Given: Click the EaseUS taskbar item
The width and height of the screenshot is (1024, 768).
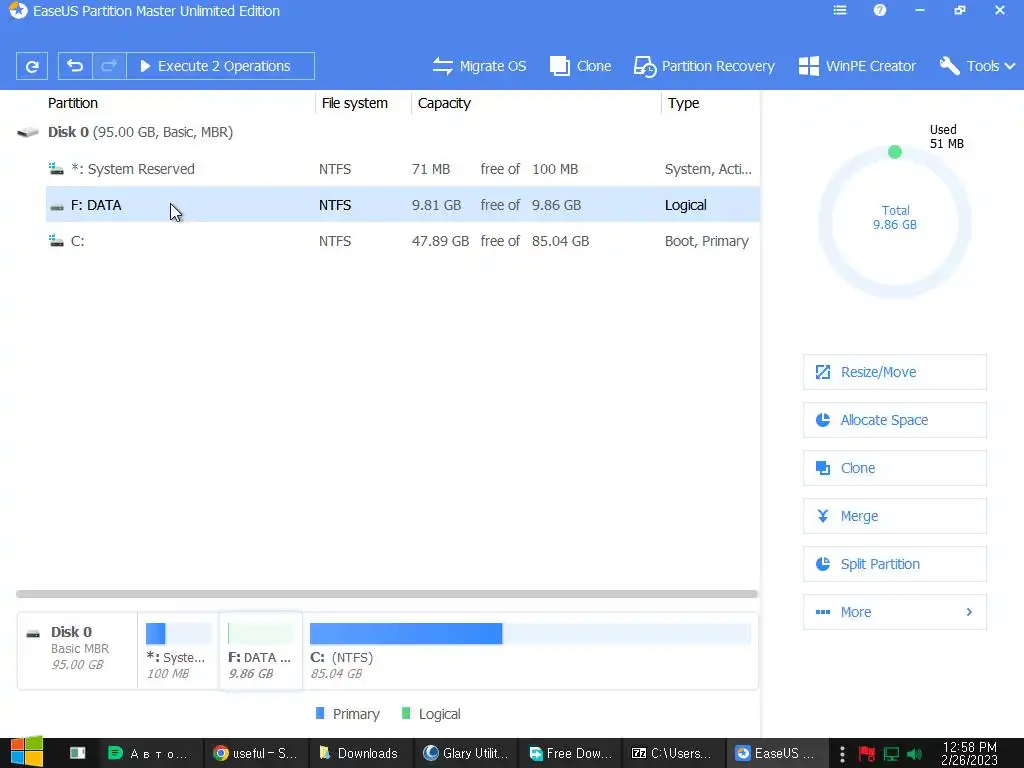Looking at the screenshot, I should (x=777, y=753).
